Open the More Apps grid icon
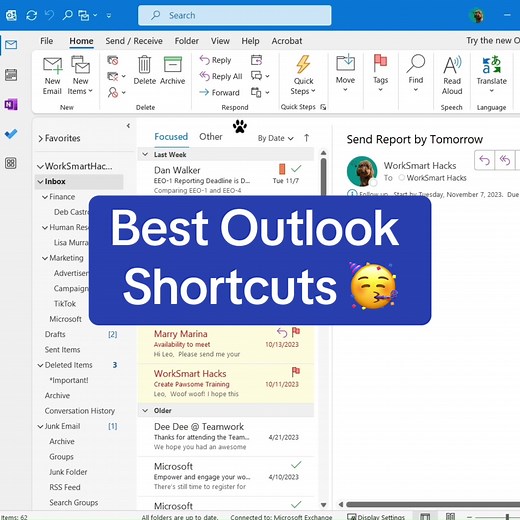520x520 pixels. point(11,163)
